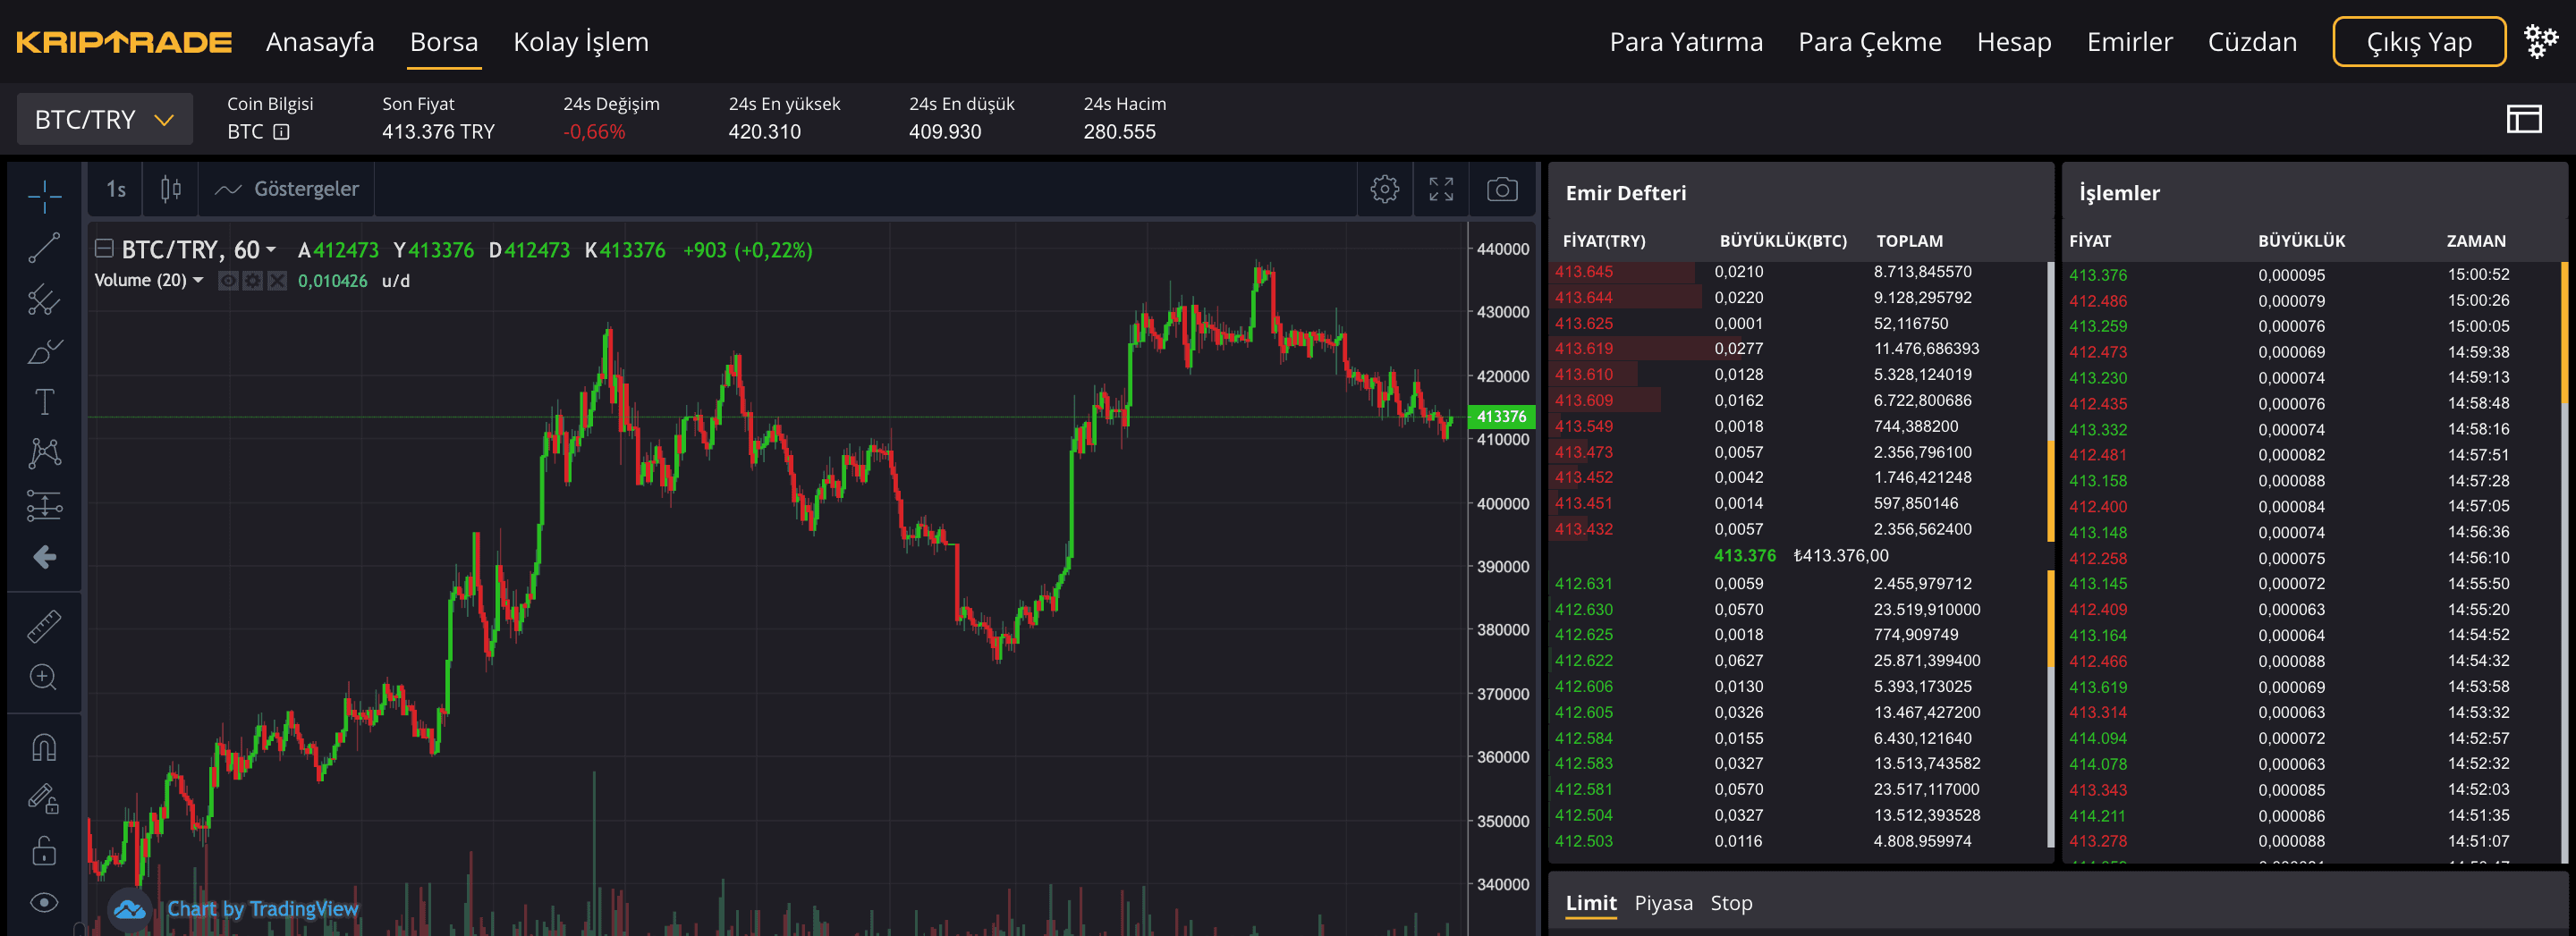The height and width of the screenshot is (936, 2576).
Task: Select the text annotation tool
Action: (44, 402)
